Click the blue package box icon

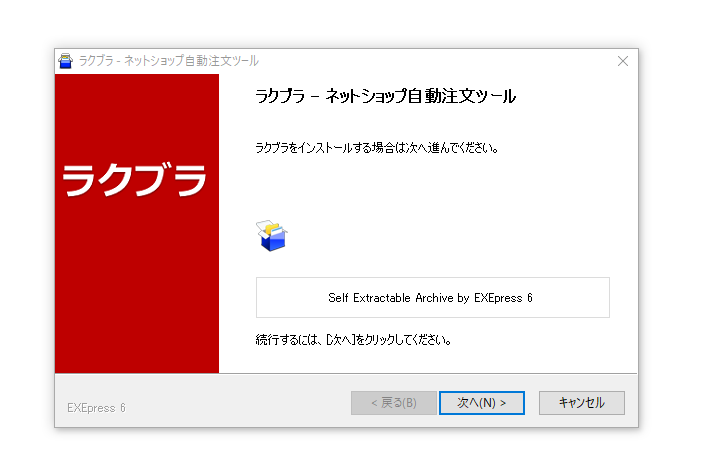(271, 237)
